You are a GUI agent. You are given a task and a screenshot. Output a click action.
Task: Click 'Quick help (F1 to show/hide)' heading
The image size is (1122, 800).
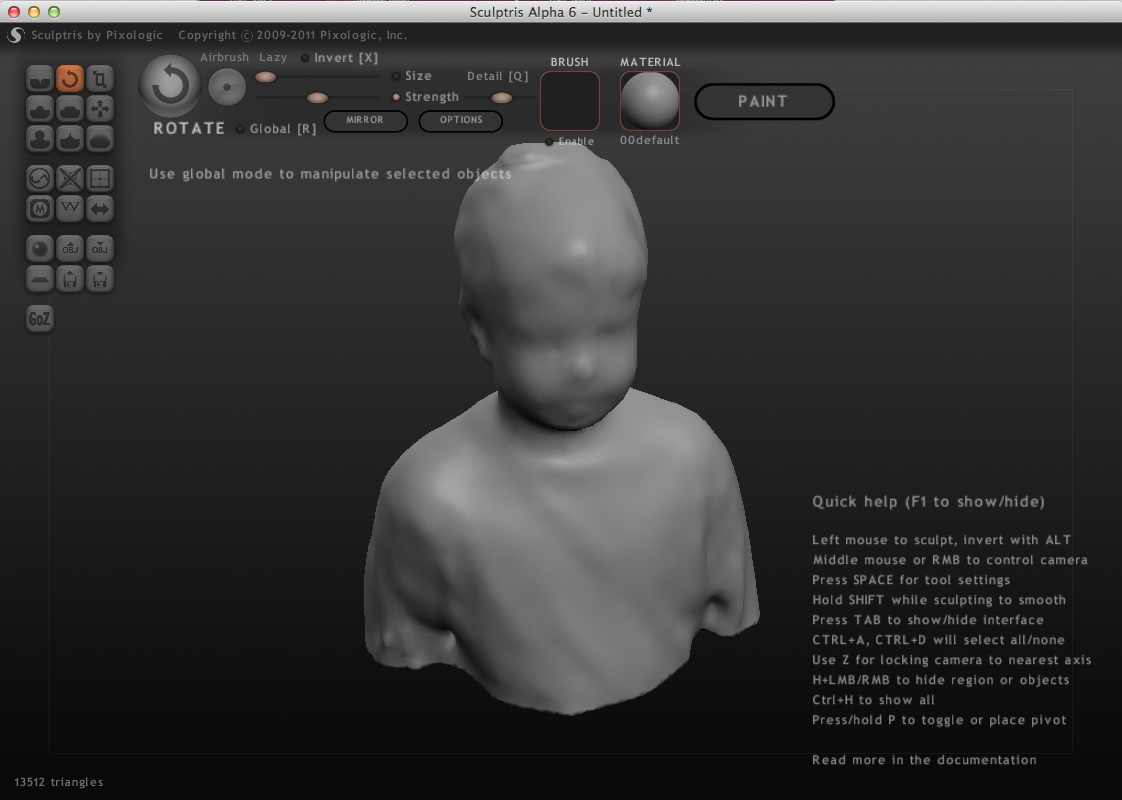[x=928, y=502]
